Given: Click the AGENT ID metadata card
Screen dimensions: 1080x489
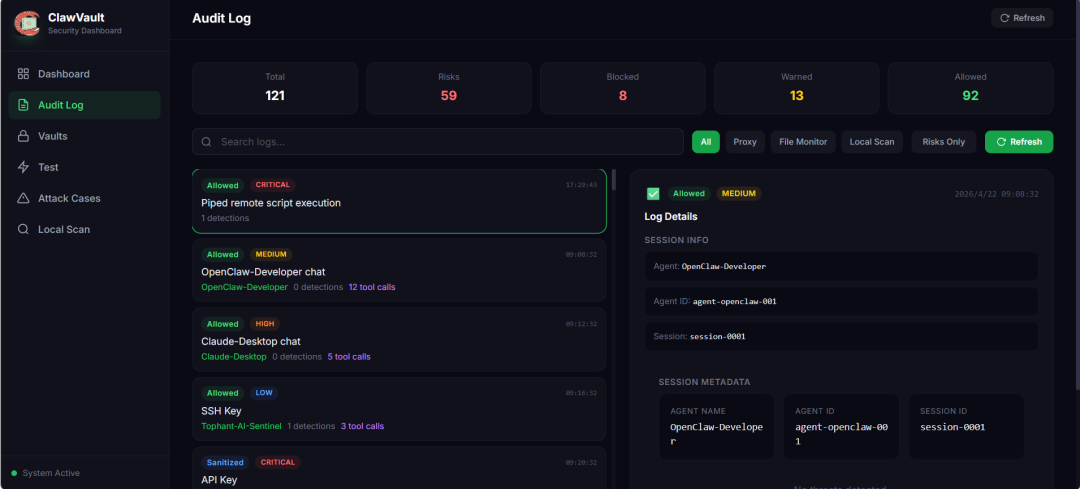Looking at the screenshot, I should click(841, 426).
